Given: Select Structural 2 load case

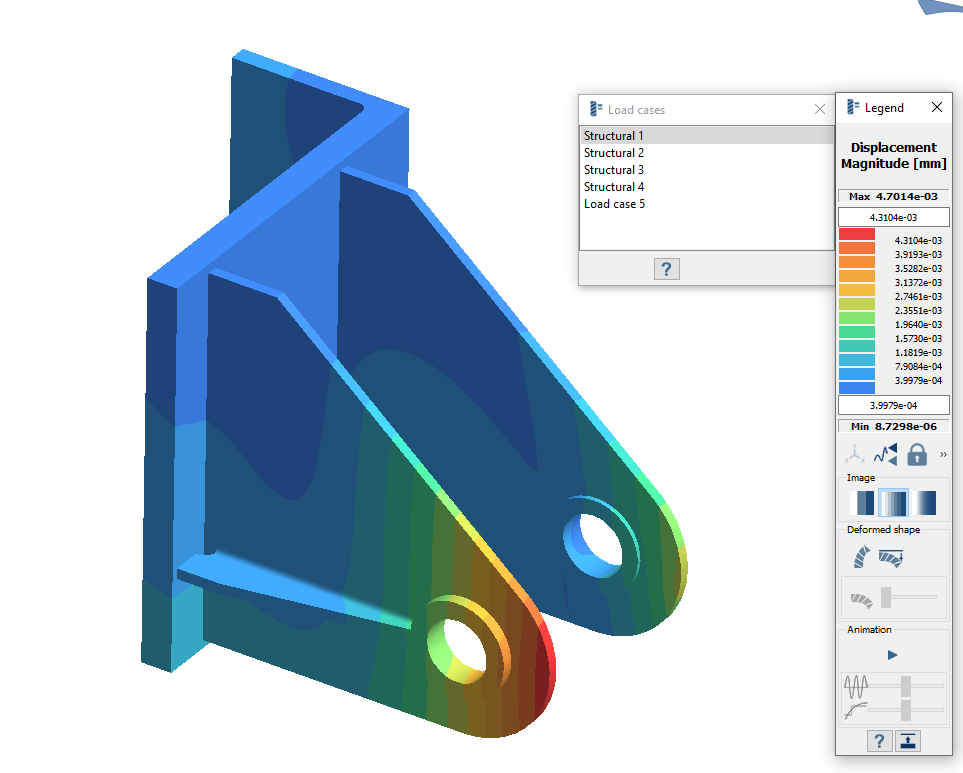Looking at the screenshot, I should (x=614, y=153).
